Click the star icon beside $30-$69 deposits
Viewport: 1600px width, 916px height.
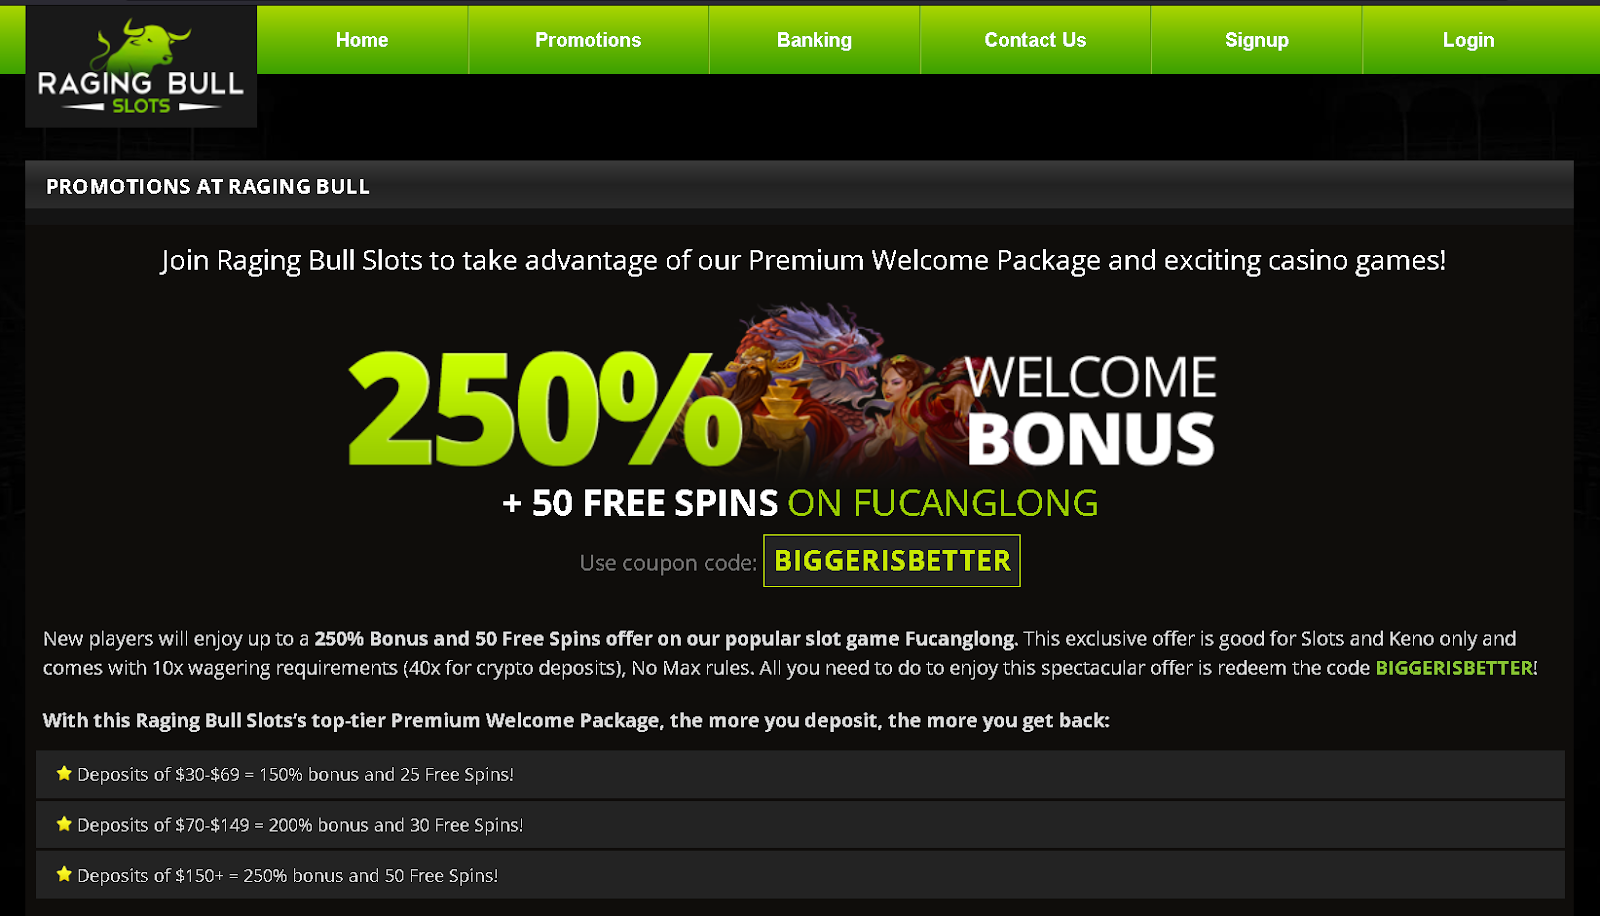[x=64, y=773]
